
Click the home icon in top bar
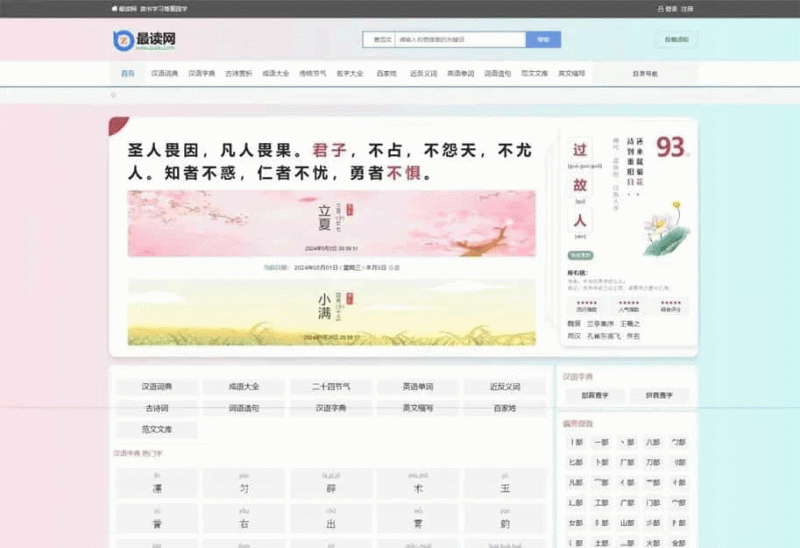[114, 9]
